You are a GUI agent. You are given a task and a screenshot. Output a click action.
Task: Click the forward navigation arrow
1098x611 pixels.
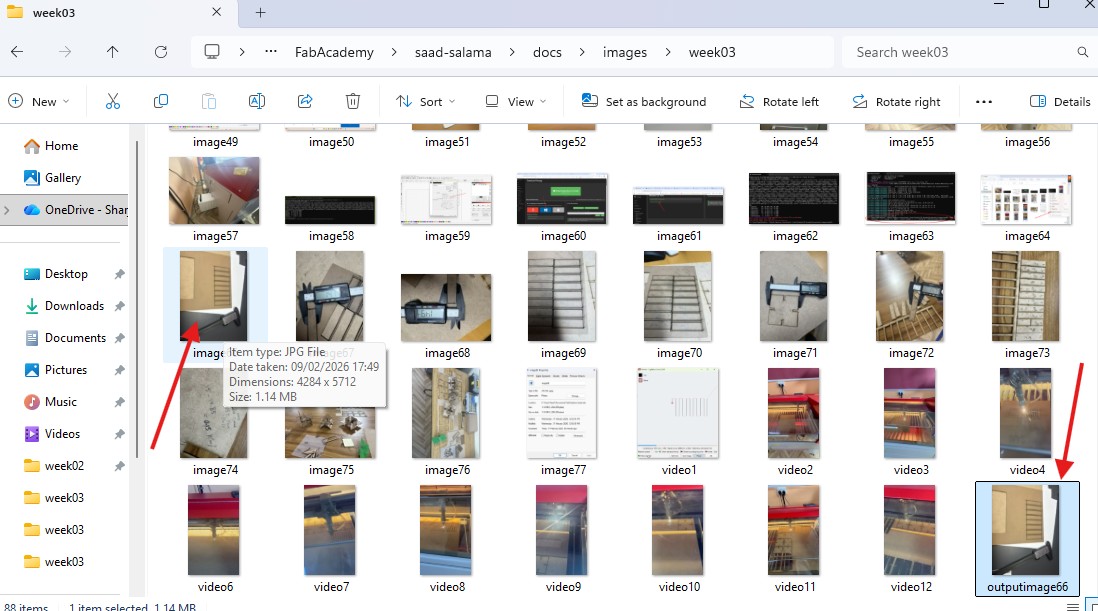point(64,52)
